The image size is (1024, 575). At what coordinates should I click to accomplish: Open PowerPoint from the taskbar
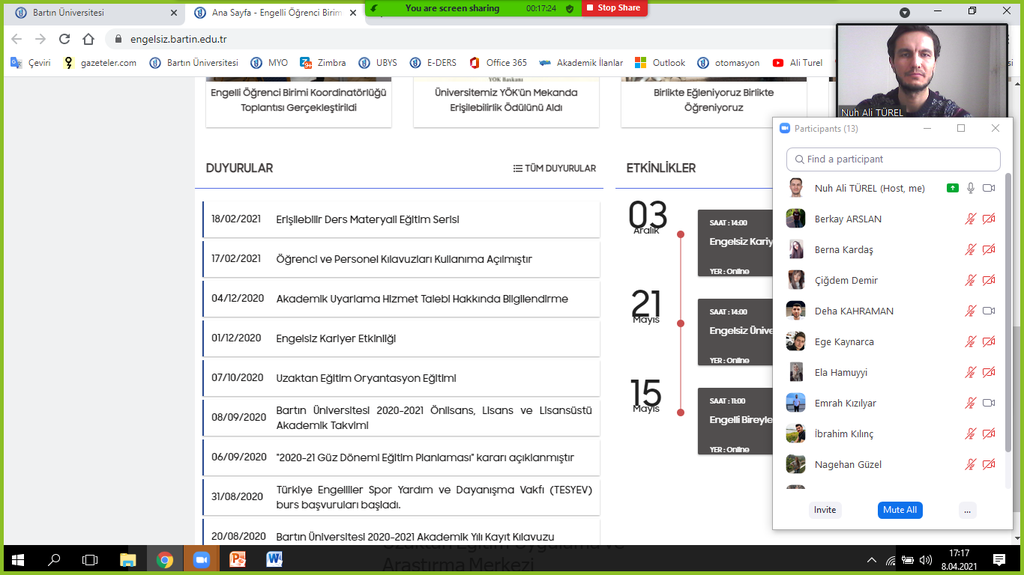click(x=237, y=560)
